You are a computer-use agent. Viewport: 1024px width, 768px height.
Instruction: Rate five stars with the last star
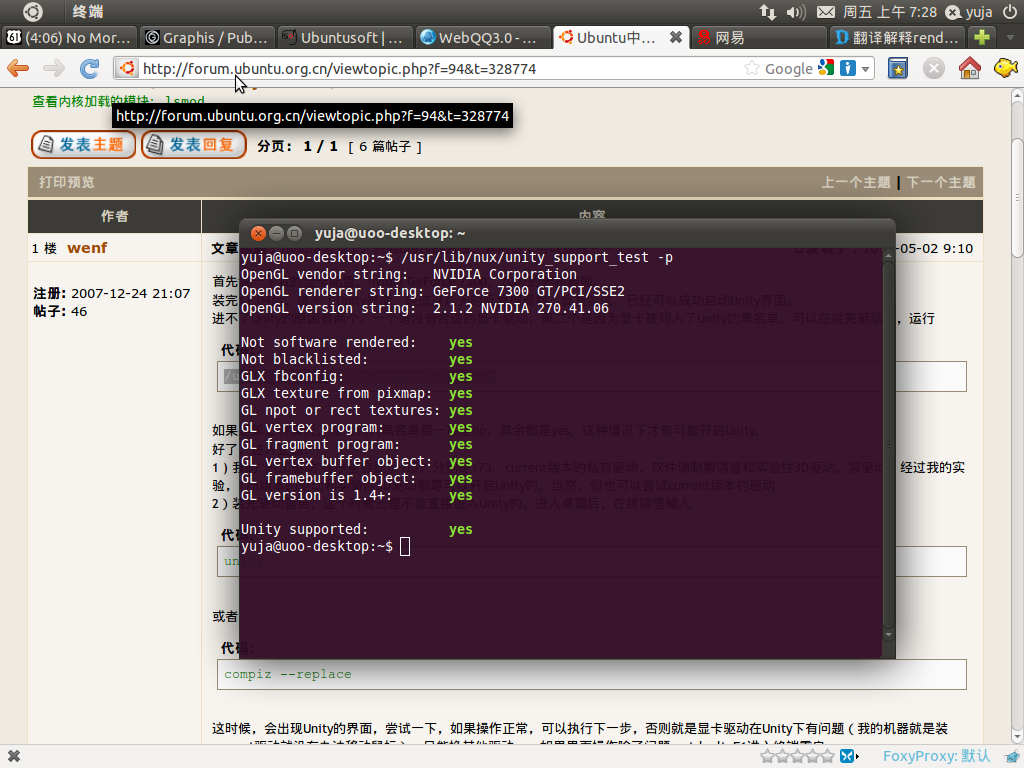click(827, 756)
